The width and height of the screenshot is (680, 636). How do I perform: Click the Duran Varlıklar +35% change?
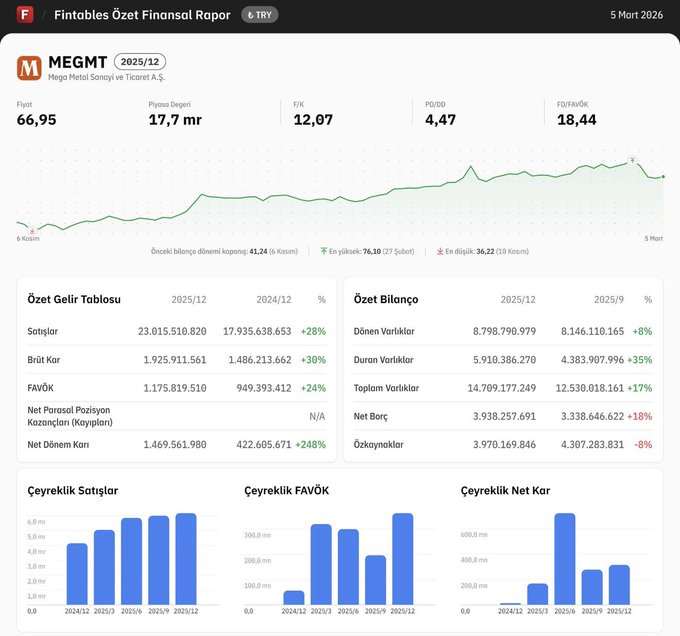(x=640, y=360)
